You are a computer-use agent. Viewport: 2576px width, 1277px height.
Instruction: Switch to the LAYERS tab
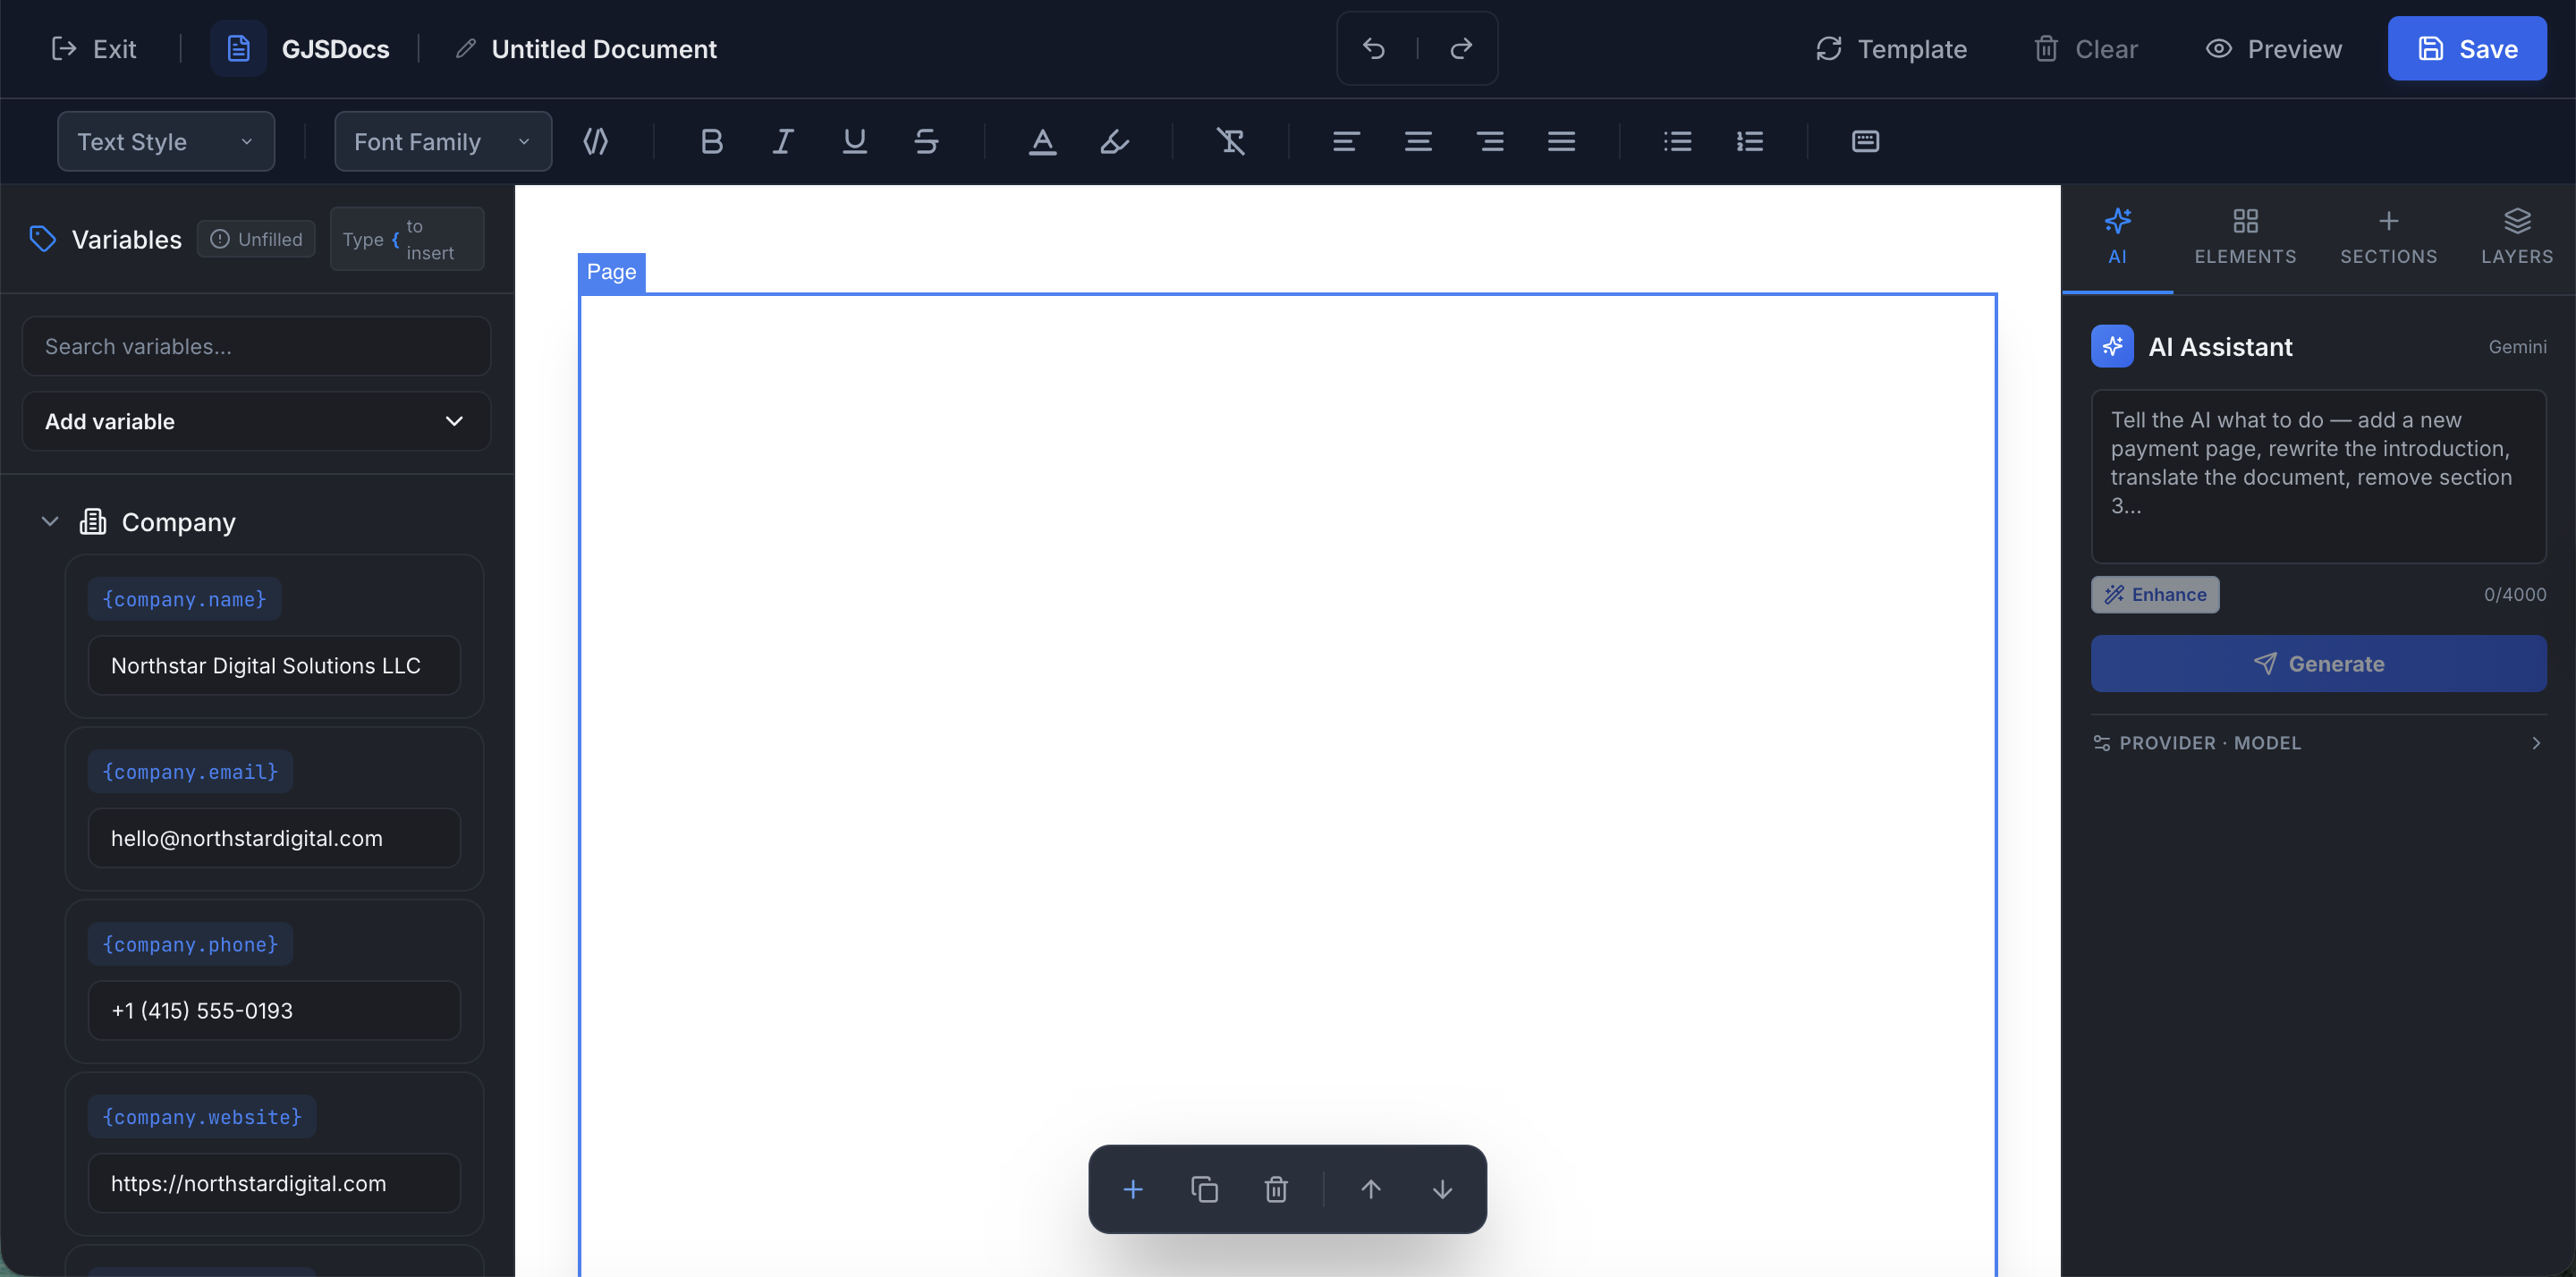click(2517, 238)
